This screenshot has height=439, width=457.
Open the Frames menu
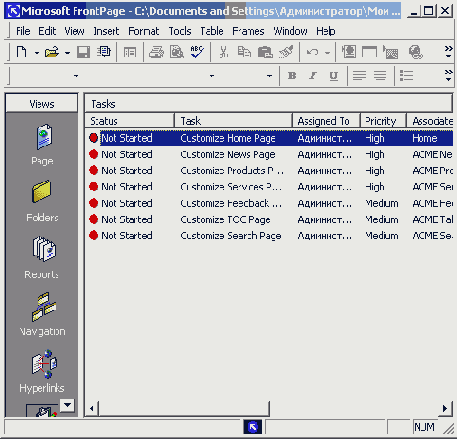[248, 31]
